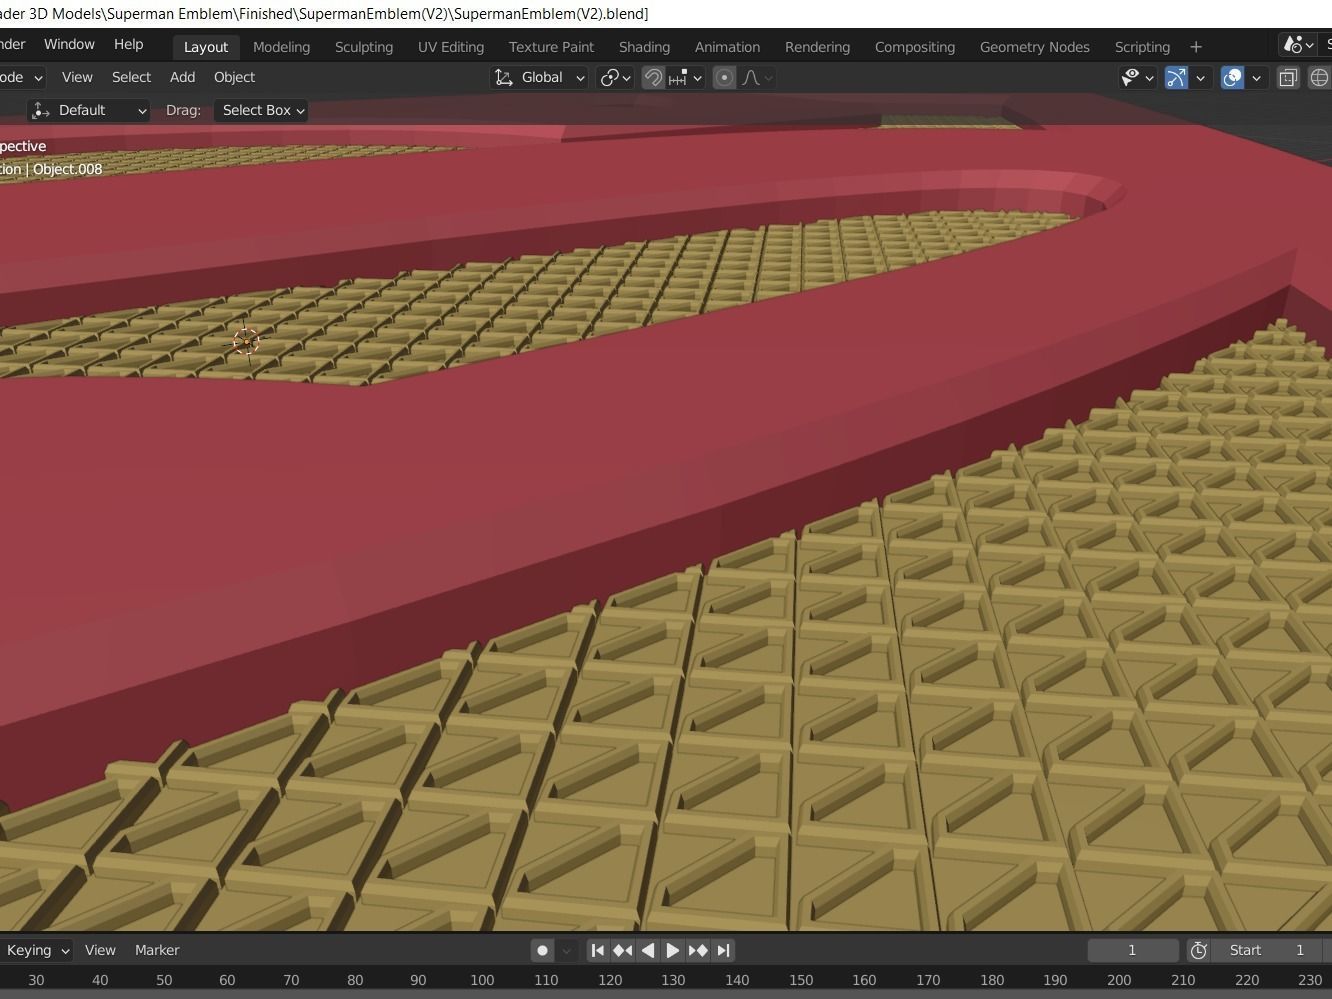Jump to the first frame
1332x999 pixels.
597,950
